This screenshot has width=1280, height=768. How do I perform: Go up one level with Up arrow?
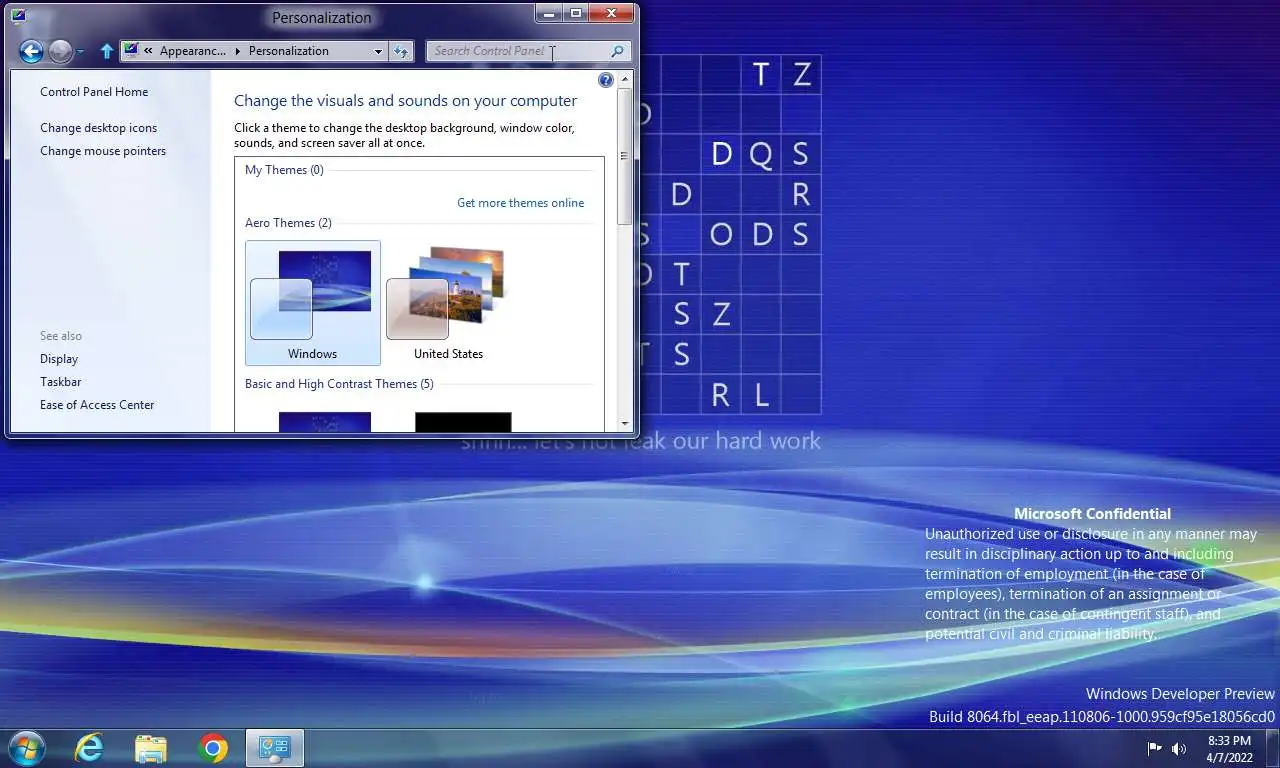point(107,51)
